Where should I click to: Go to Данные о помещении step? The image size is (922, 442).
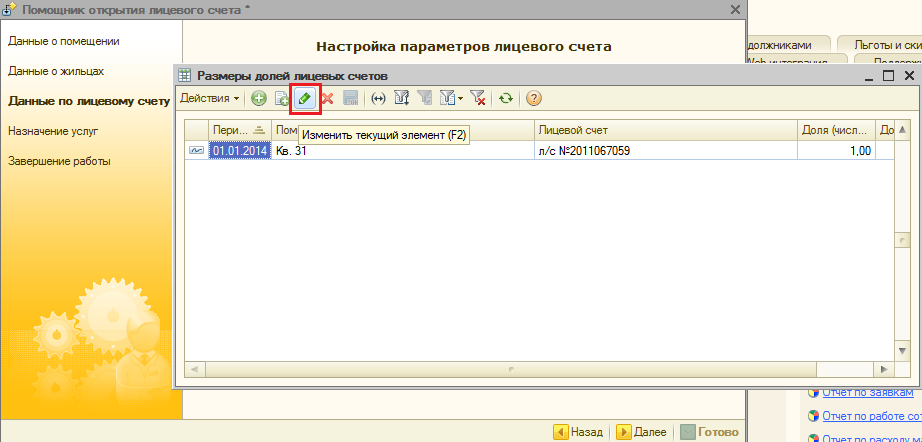point(64,42)
